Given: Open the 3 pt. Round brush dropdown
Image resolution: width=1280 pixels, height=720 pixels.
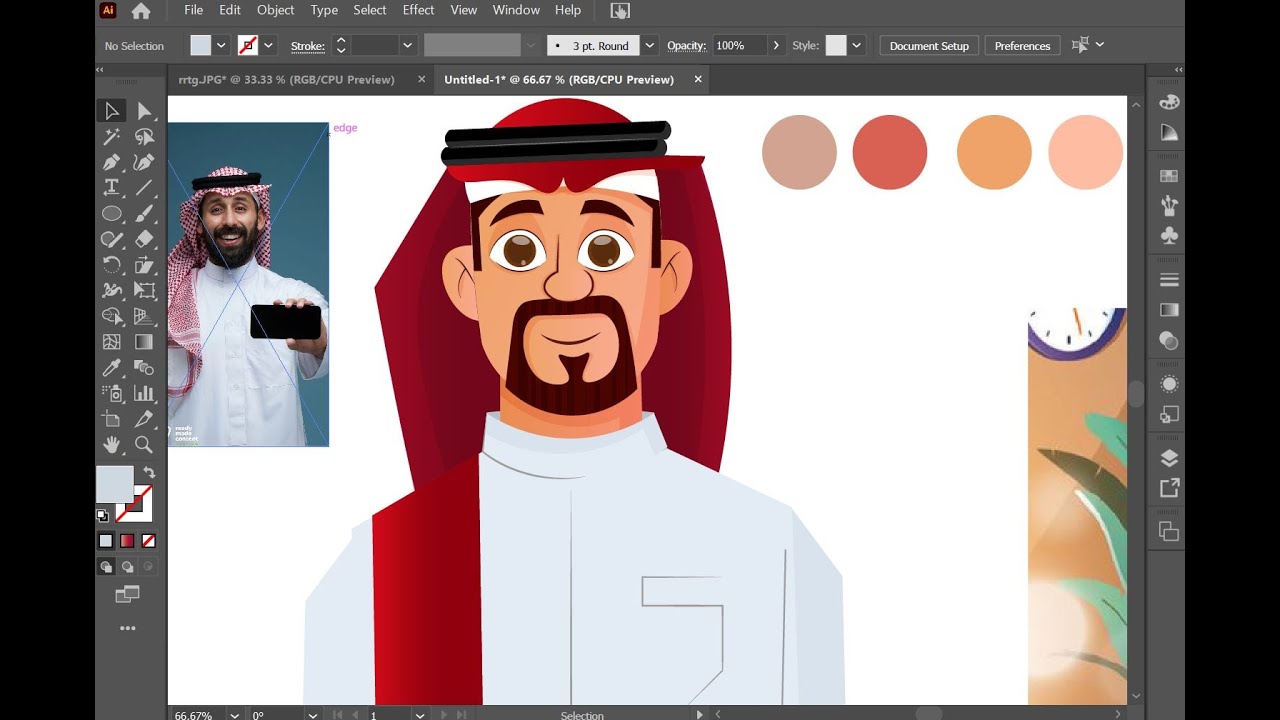Looking at the screenshot, I should point(650,46).
